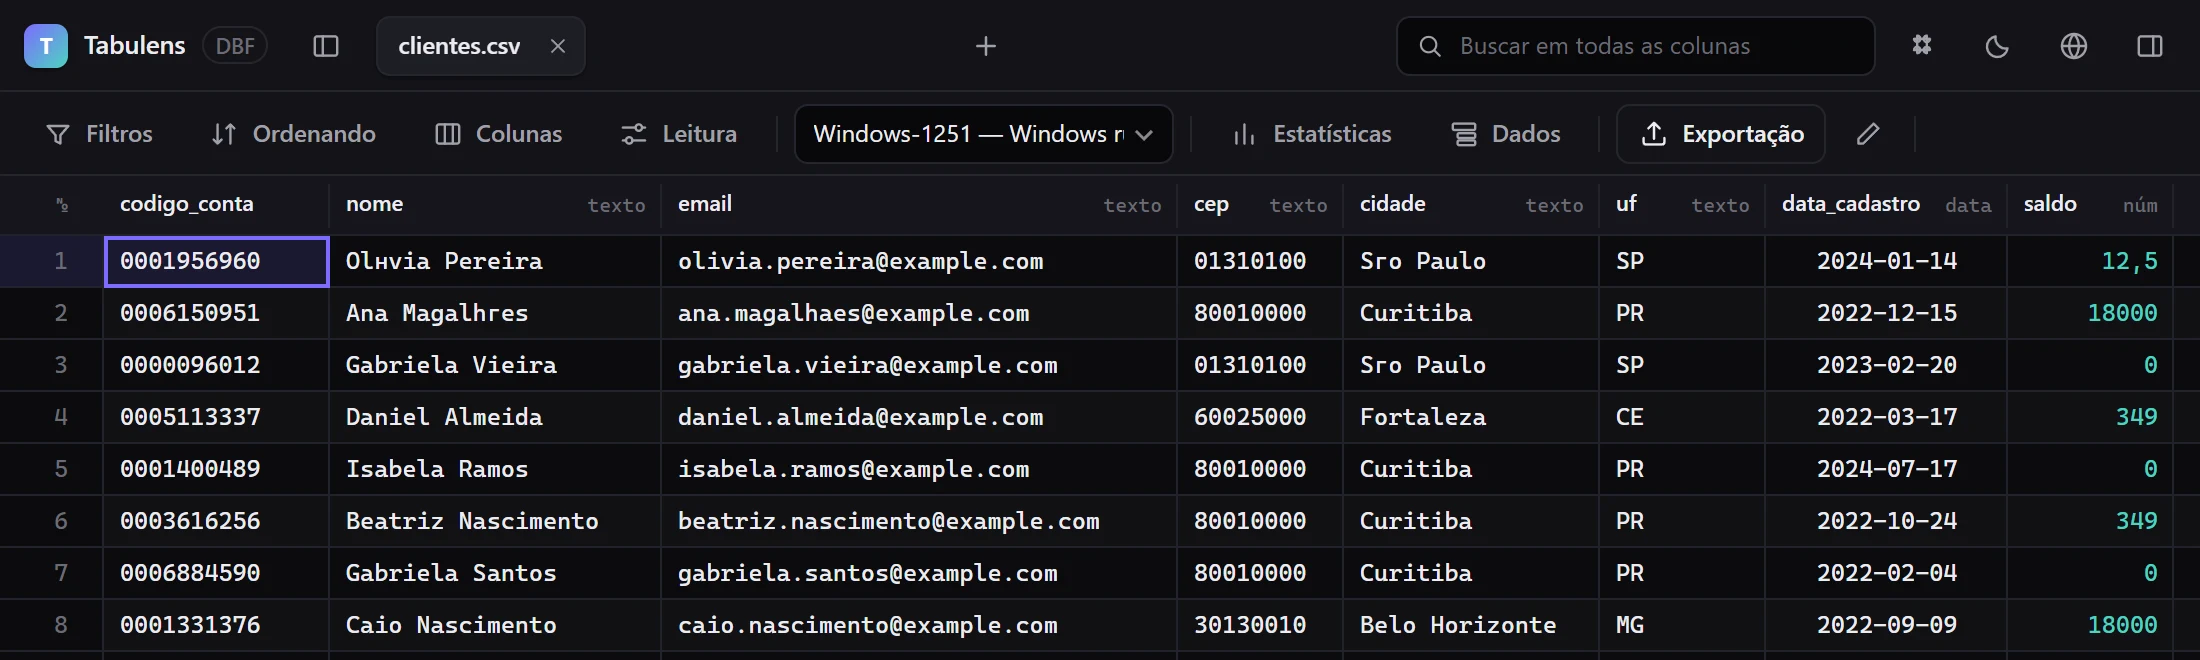Select the clientes.csv tab
This screenshot has width=2200, height=660.
[x=481, y=46]
